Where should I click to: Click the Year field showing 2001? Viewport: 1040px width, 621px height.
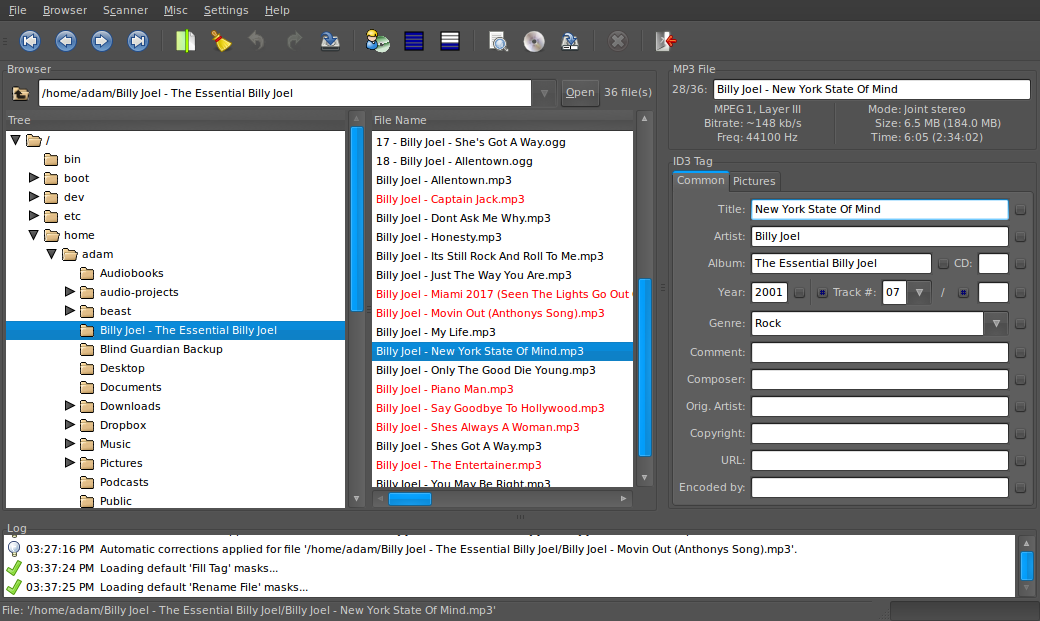tap(769, 293)
